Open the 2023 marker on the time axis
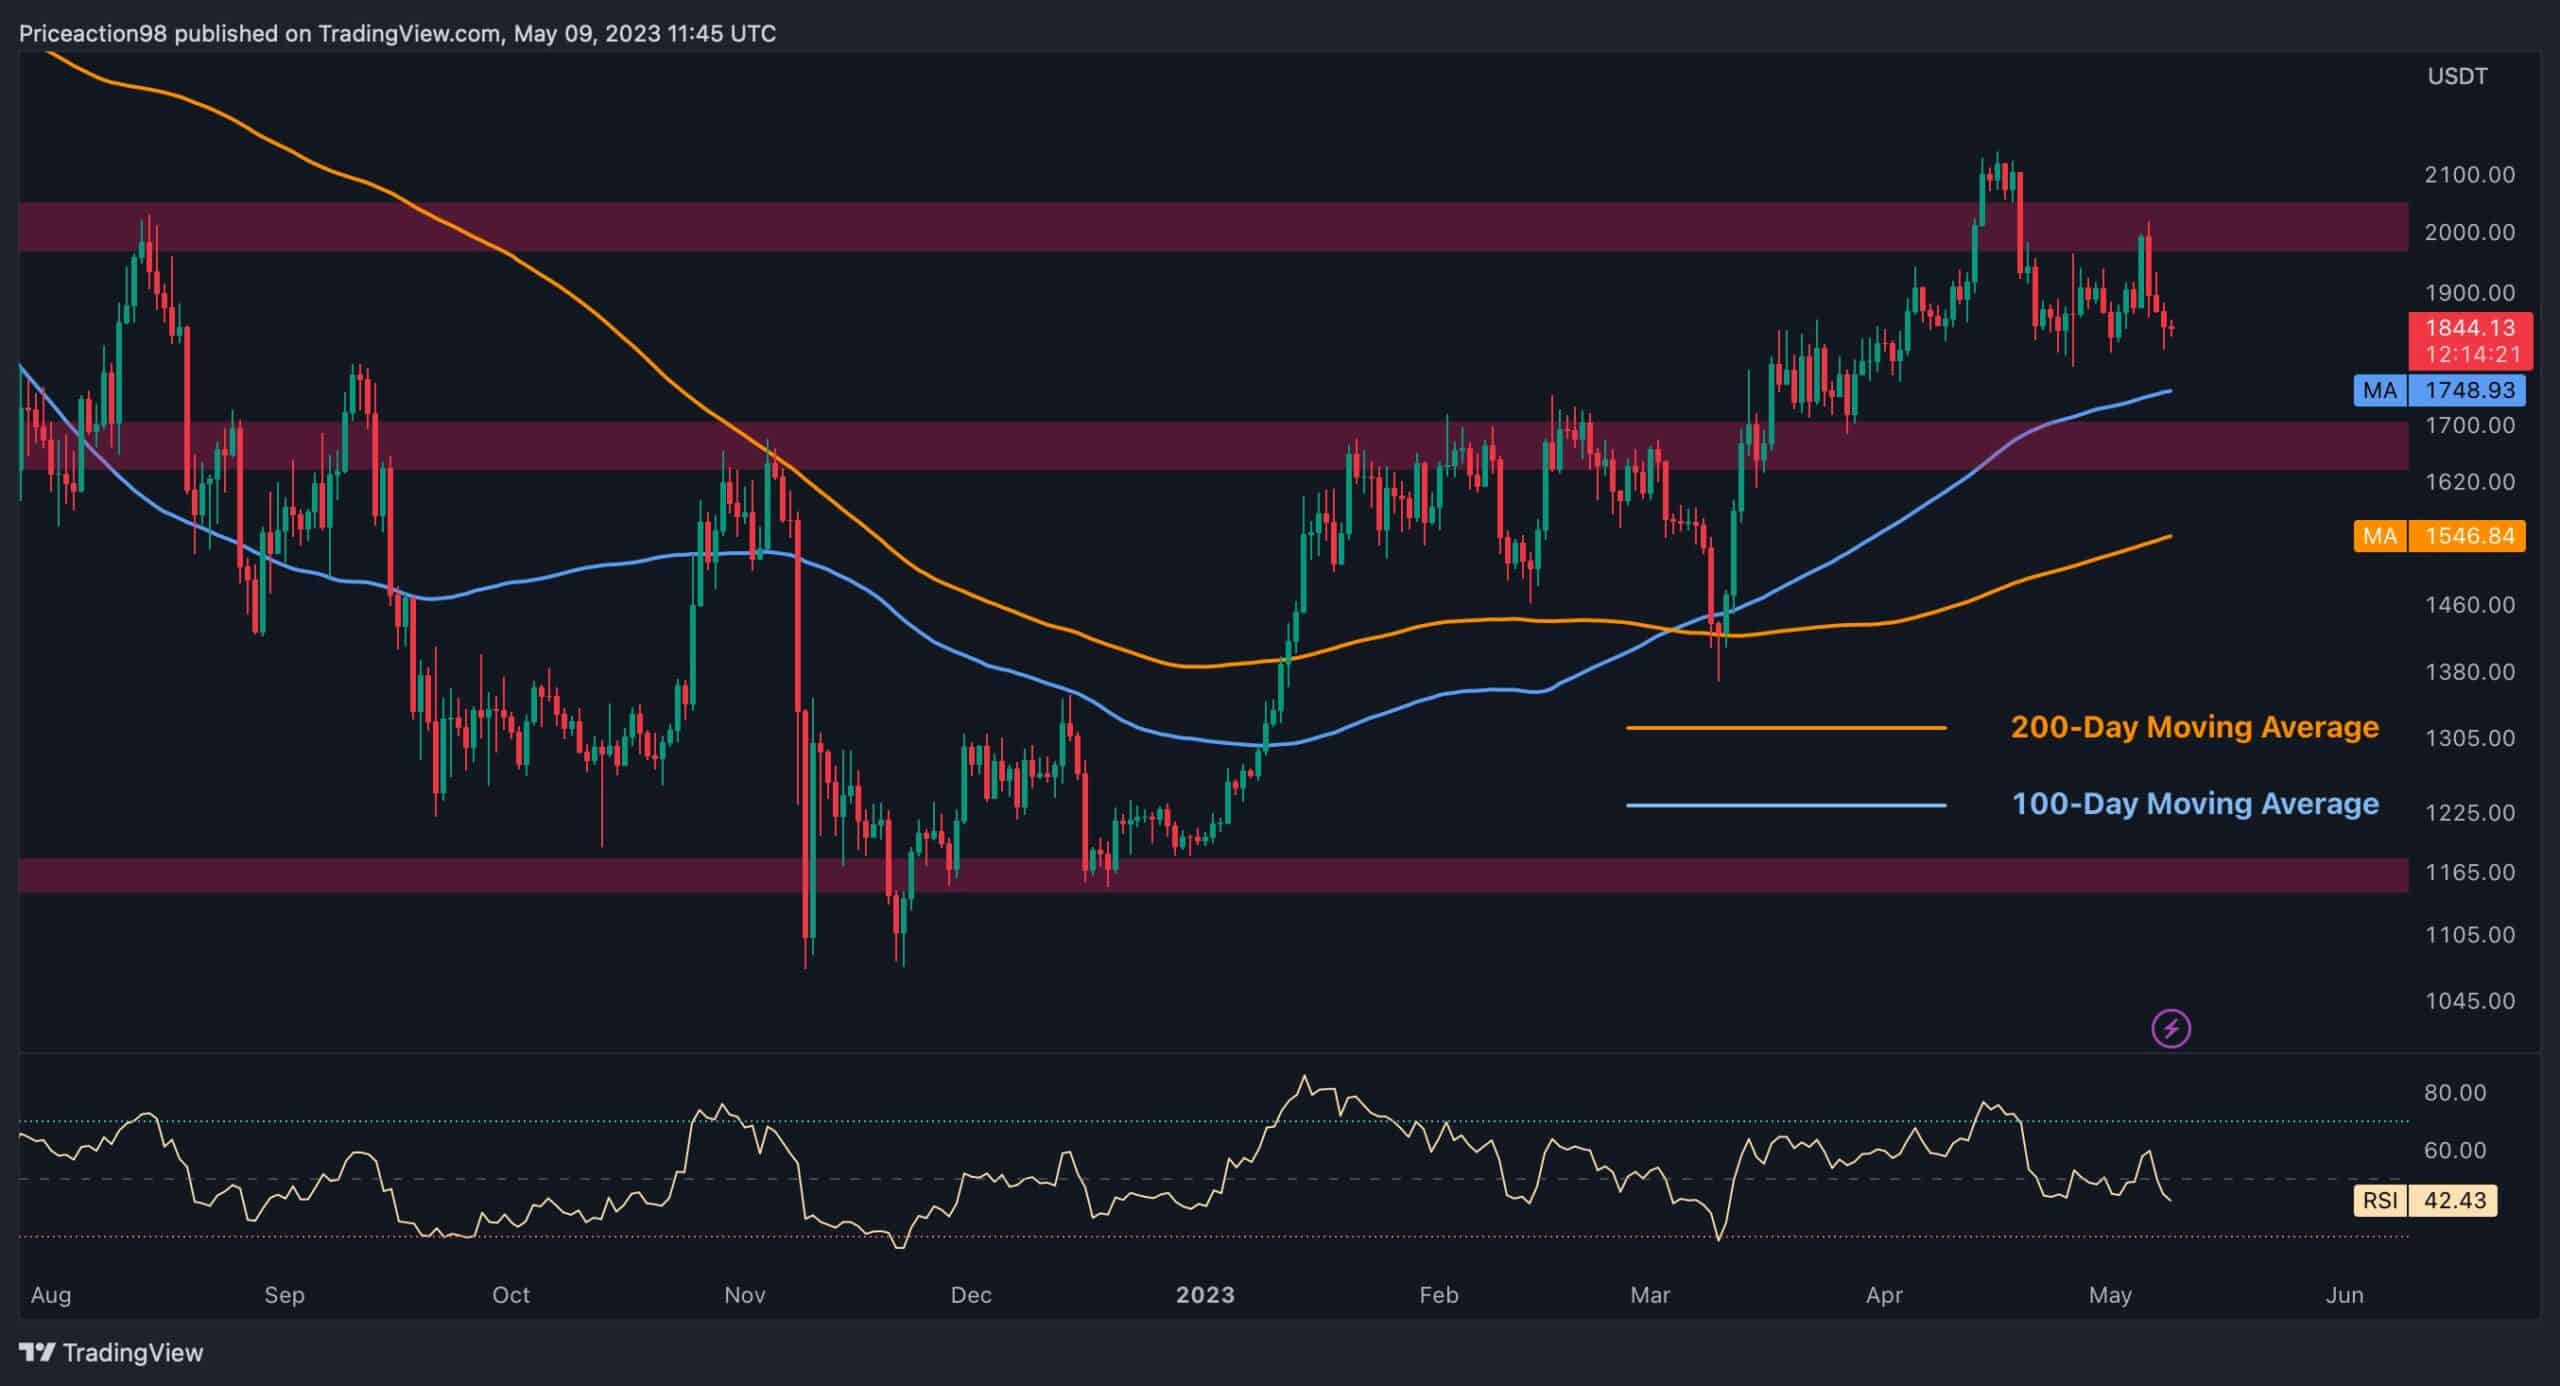 point(1205,1294)
